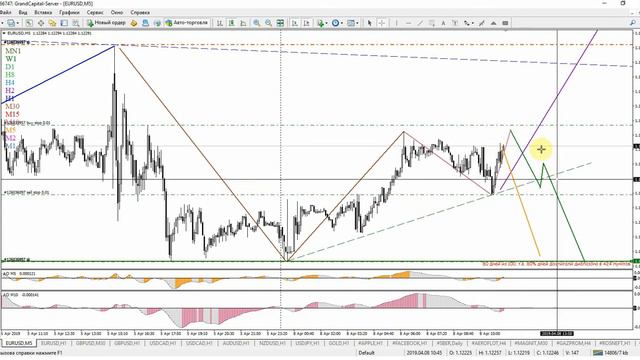The image size is (640, 360).
Task: Expand the Templates dropdown arrow
Action: coord(357,23)
